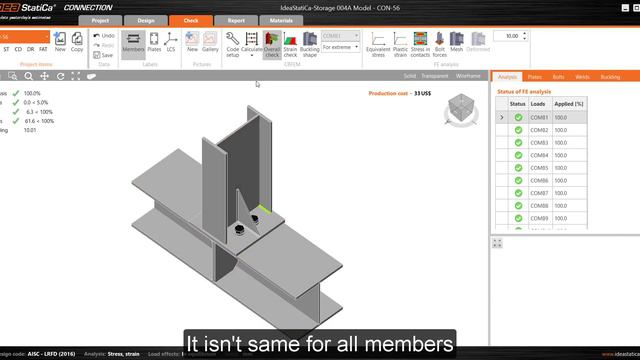
Task: Switch to the Project tab
Action: (100, 20)
